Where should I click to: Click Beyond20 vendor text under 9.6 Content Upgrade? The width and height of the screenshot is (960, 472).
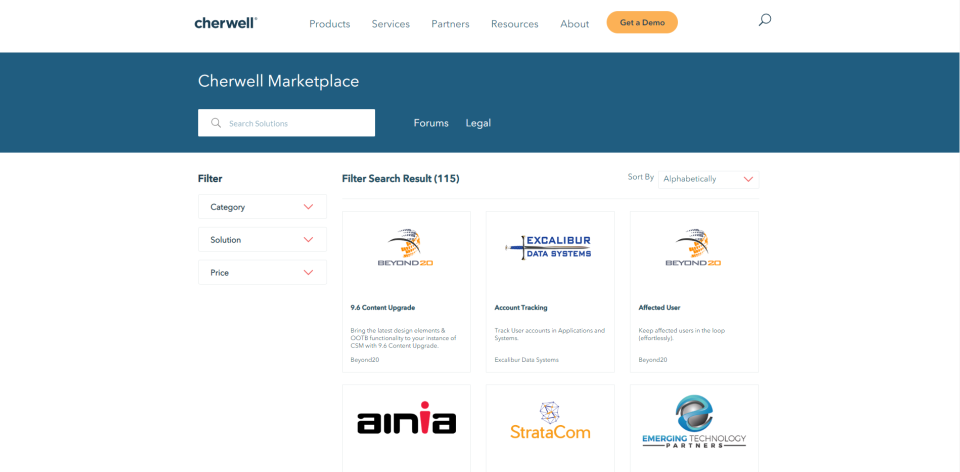(365, 360)
